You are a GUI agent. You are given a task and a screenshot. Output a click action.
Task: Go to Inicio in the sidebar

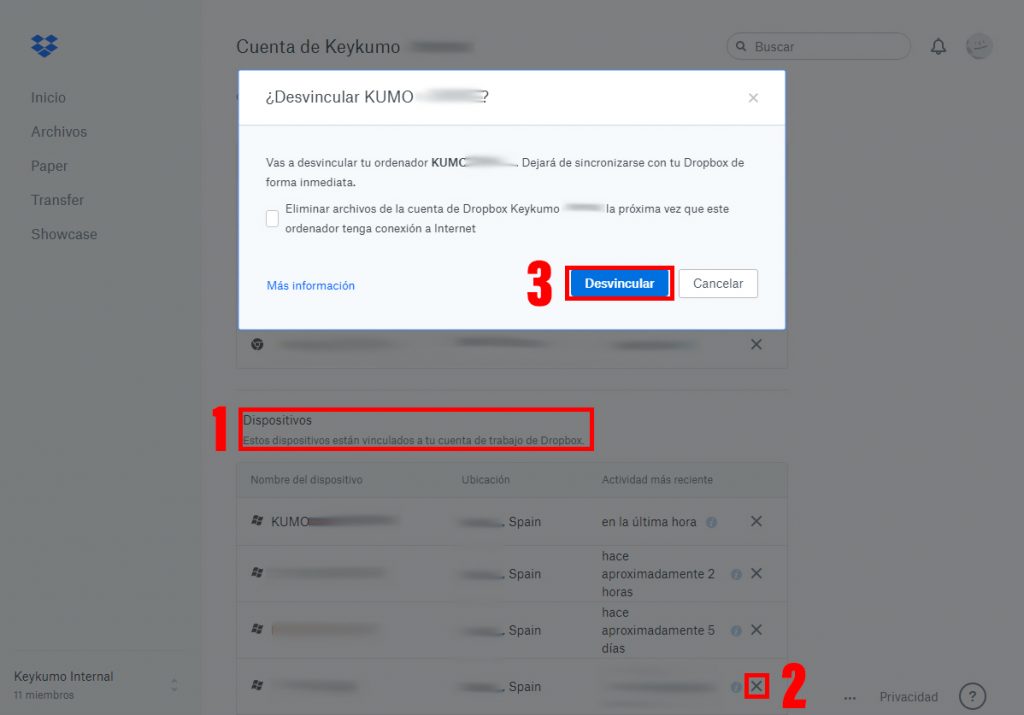(48, 98)
